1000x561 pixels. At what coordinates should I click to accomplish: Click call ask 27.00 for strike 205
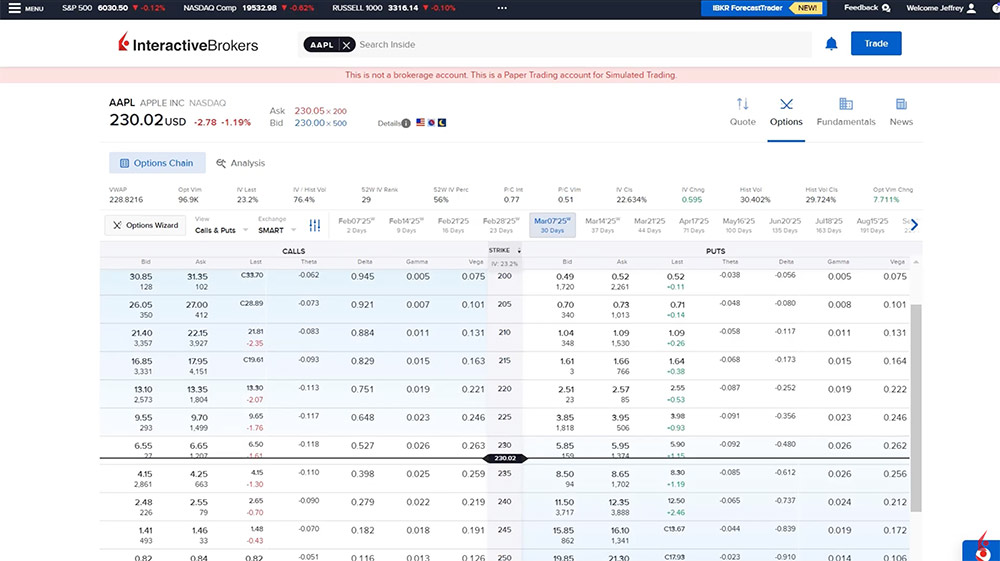coord(197,305)
